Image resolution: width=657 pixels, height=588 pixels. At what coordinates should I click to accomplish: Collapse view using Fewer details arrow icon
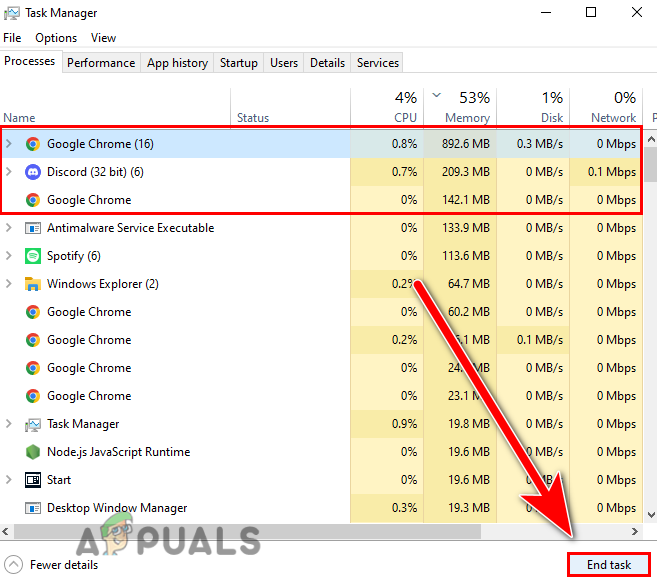point(13,565)
